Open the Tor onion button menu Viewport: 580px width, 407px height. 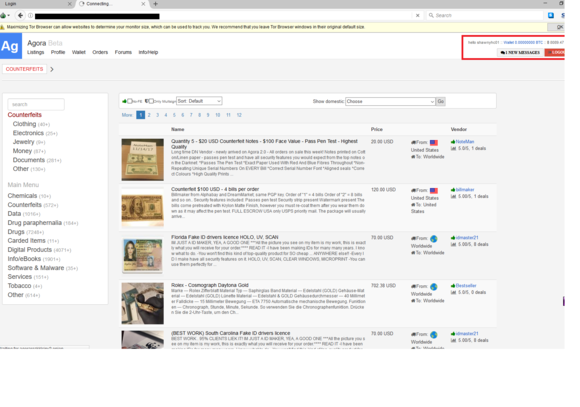(x=4, y=16)
